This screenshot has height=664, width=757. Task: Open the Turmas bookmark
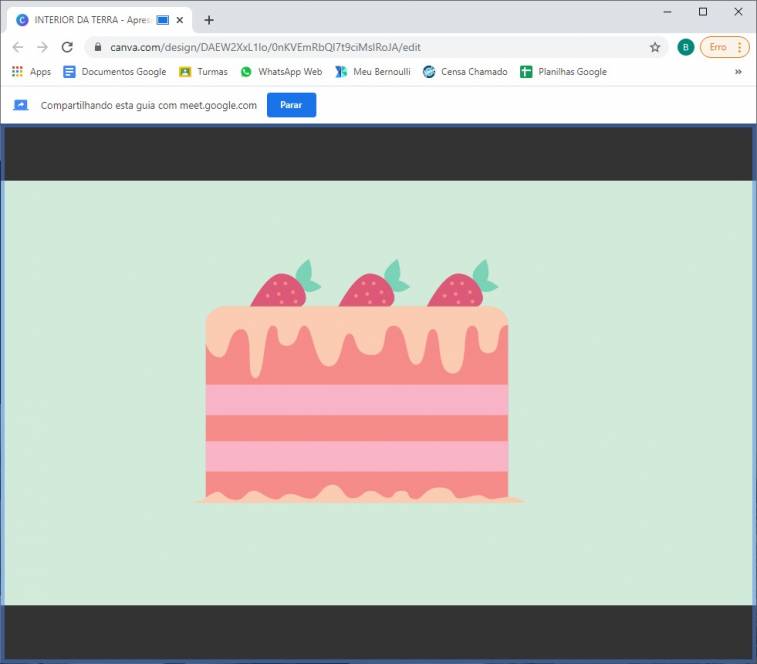203,72
